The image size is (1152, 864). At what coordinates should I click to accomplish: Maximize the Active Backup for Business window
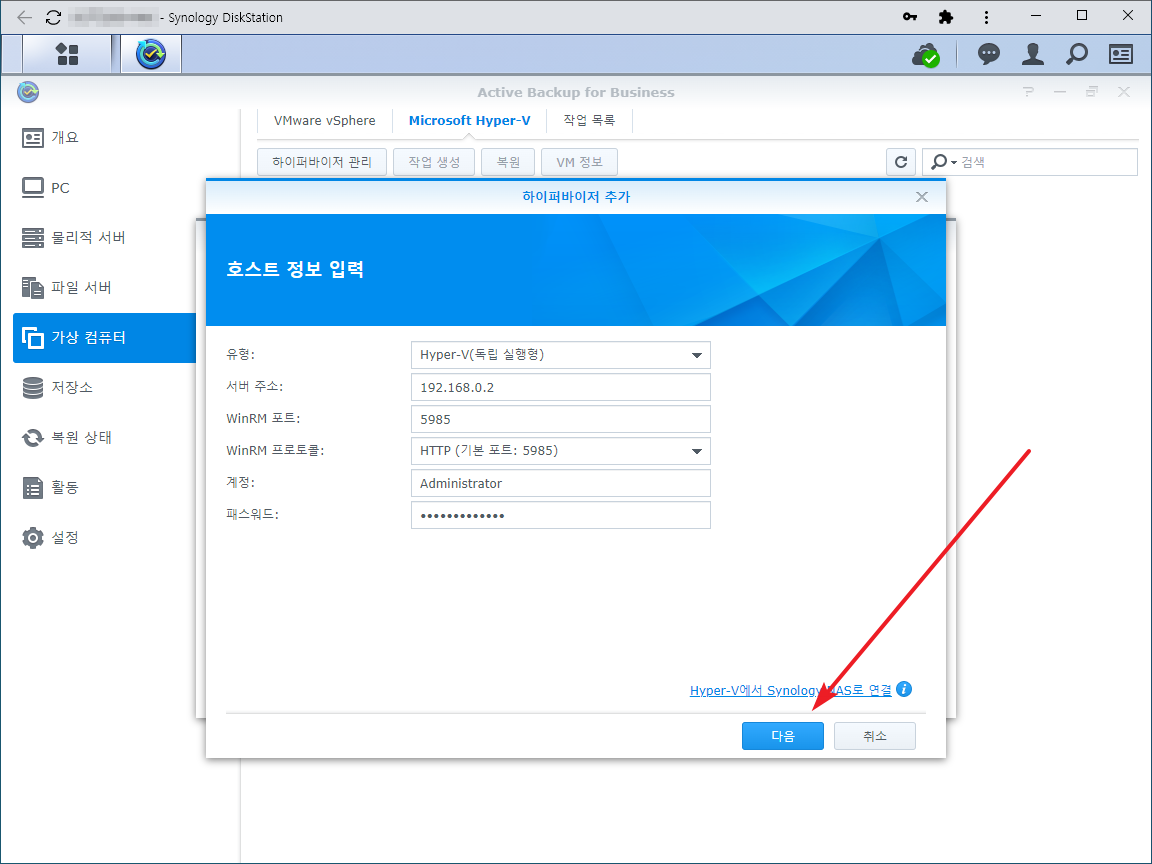pyautogui.click(x=1092, y=92)
